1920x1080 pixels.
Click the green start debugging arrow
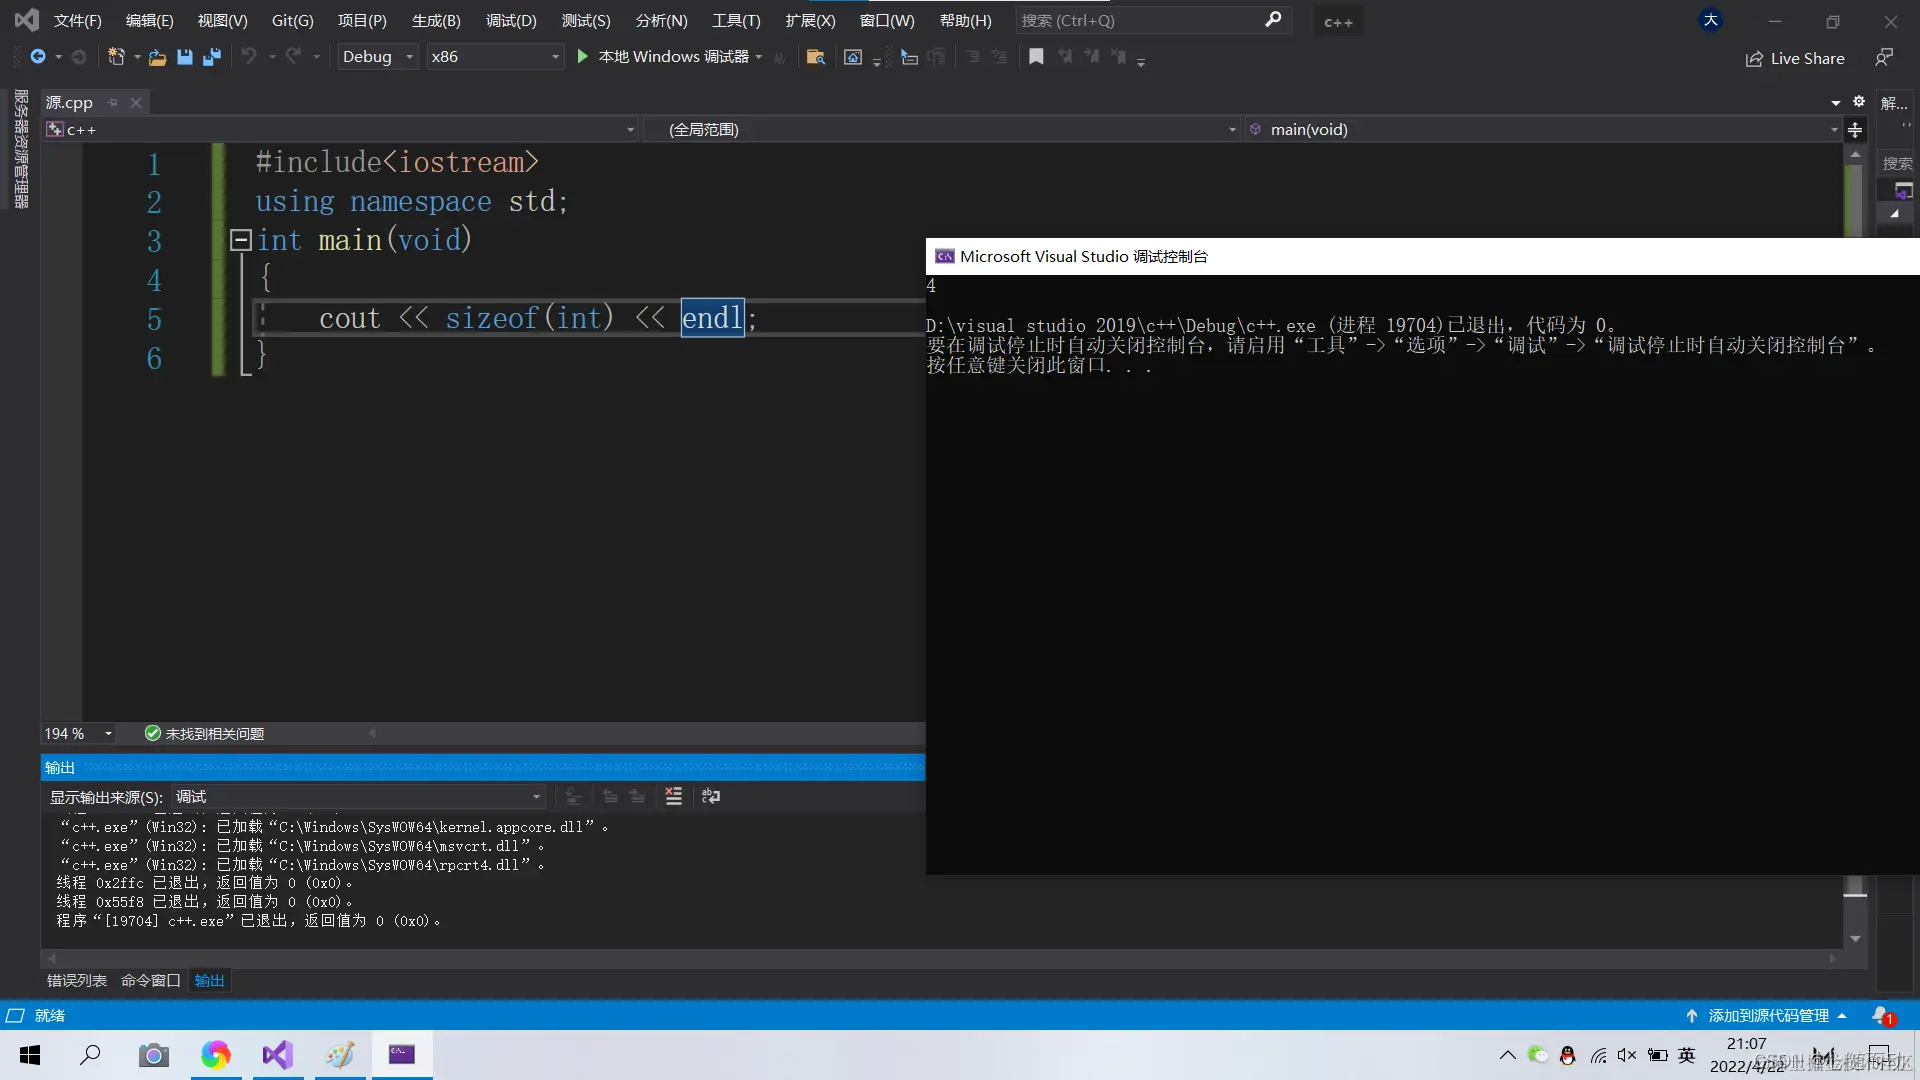click(x=583, y=57)
